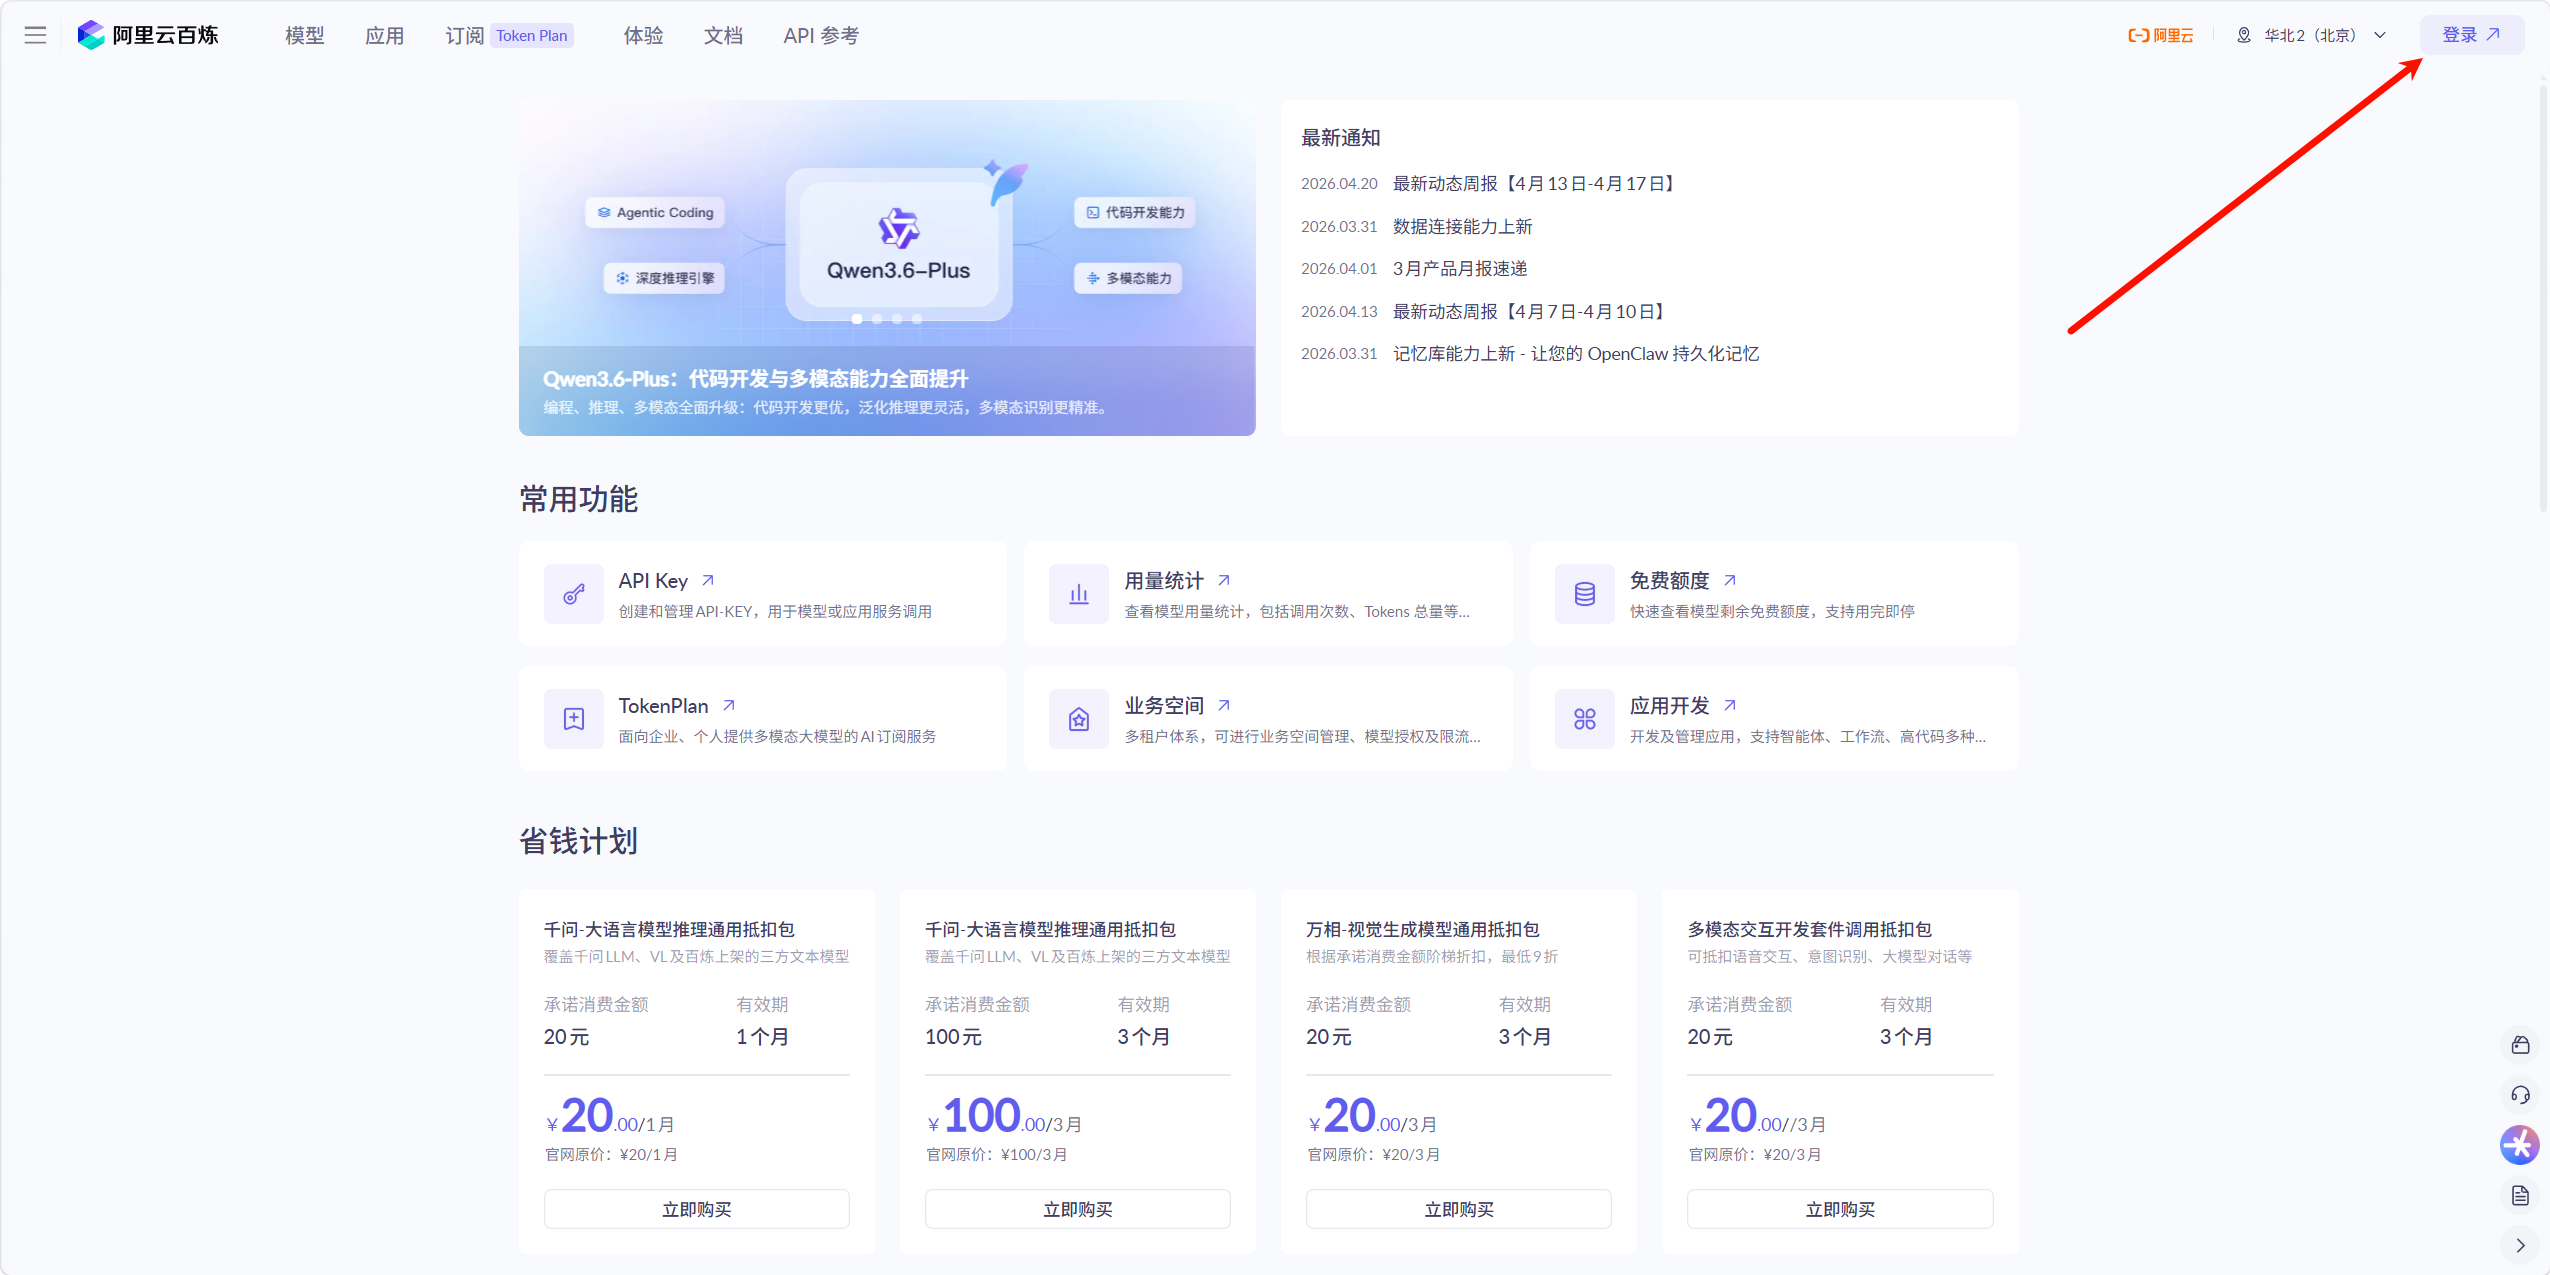Image resolution: width=2550 pixels, height=1275 pixels.
Task: Open notice 记忆库能力上新 OpenClaw
Action: [x=1576, y=354]
